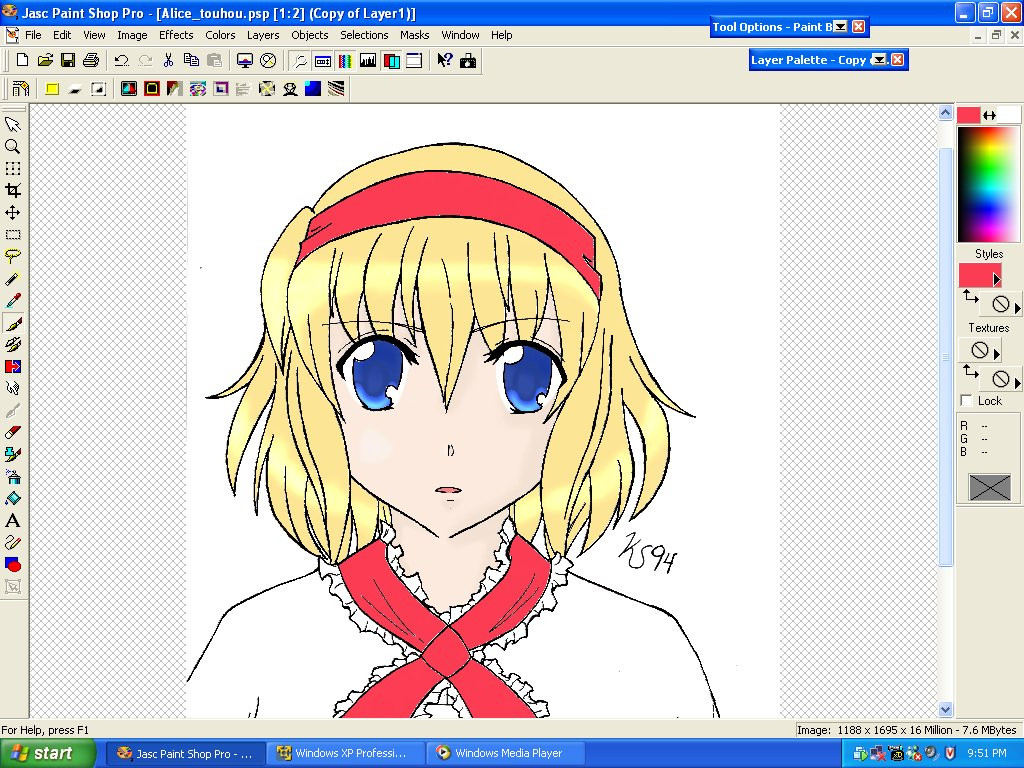The width and height of the screenshot is (1024, 768).
Task: Enable the Lock checkbox
Action: (967, 400)
